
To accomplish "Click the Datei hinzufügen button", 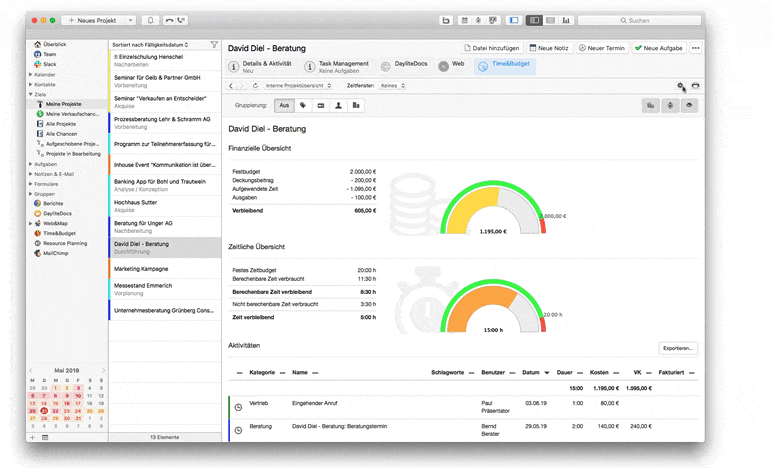I will click(x=492, y=48).
